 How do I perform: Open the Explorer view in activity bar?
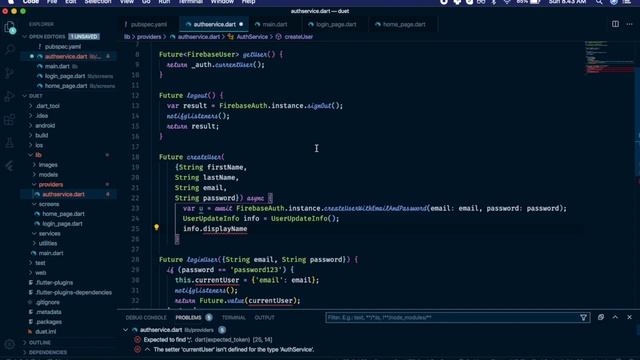[9, 27]
